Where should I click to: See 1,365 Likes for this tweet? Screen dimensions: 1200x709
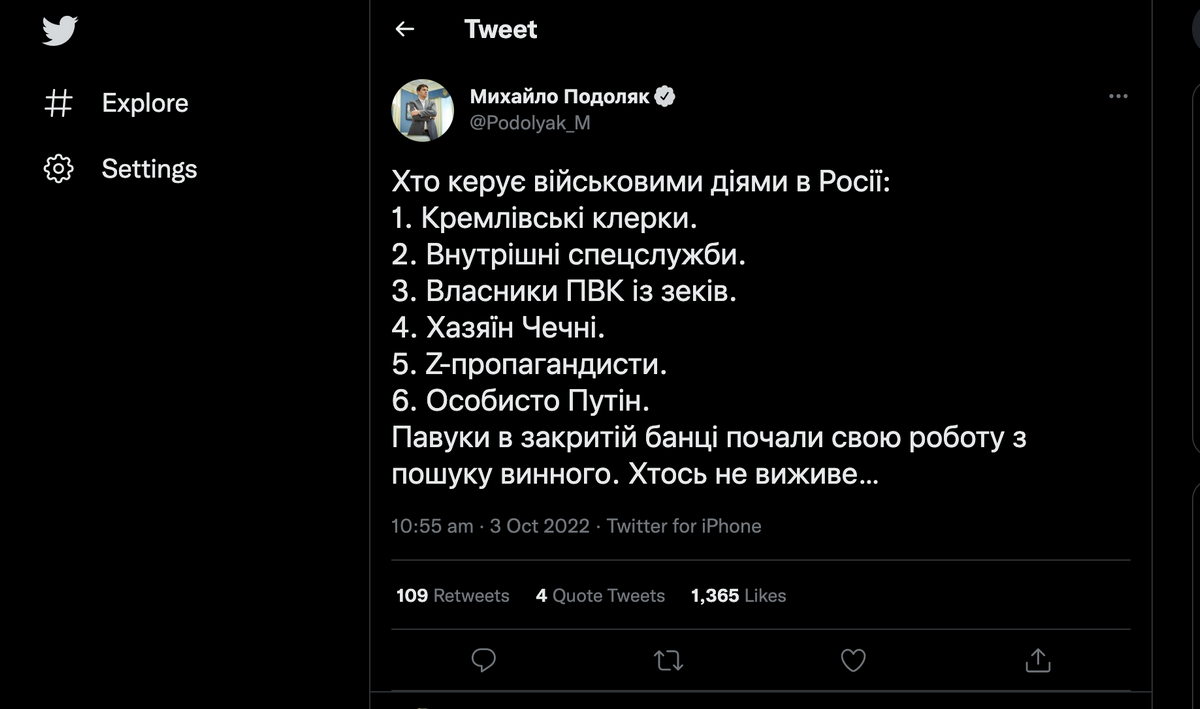coord(737,595)
